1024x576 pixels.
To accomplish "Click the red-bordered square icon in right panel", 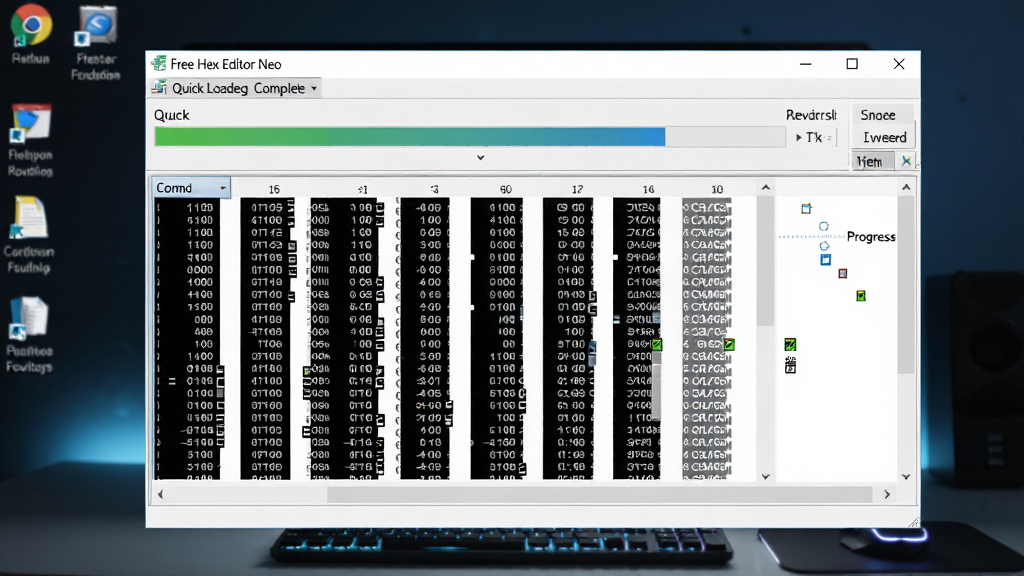I will point(843,274).
